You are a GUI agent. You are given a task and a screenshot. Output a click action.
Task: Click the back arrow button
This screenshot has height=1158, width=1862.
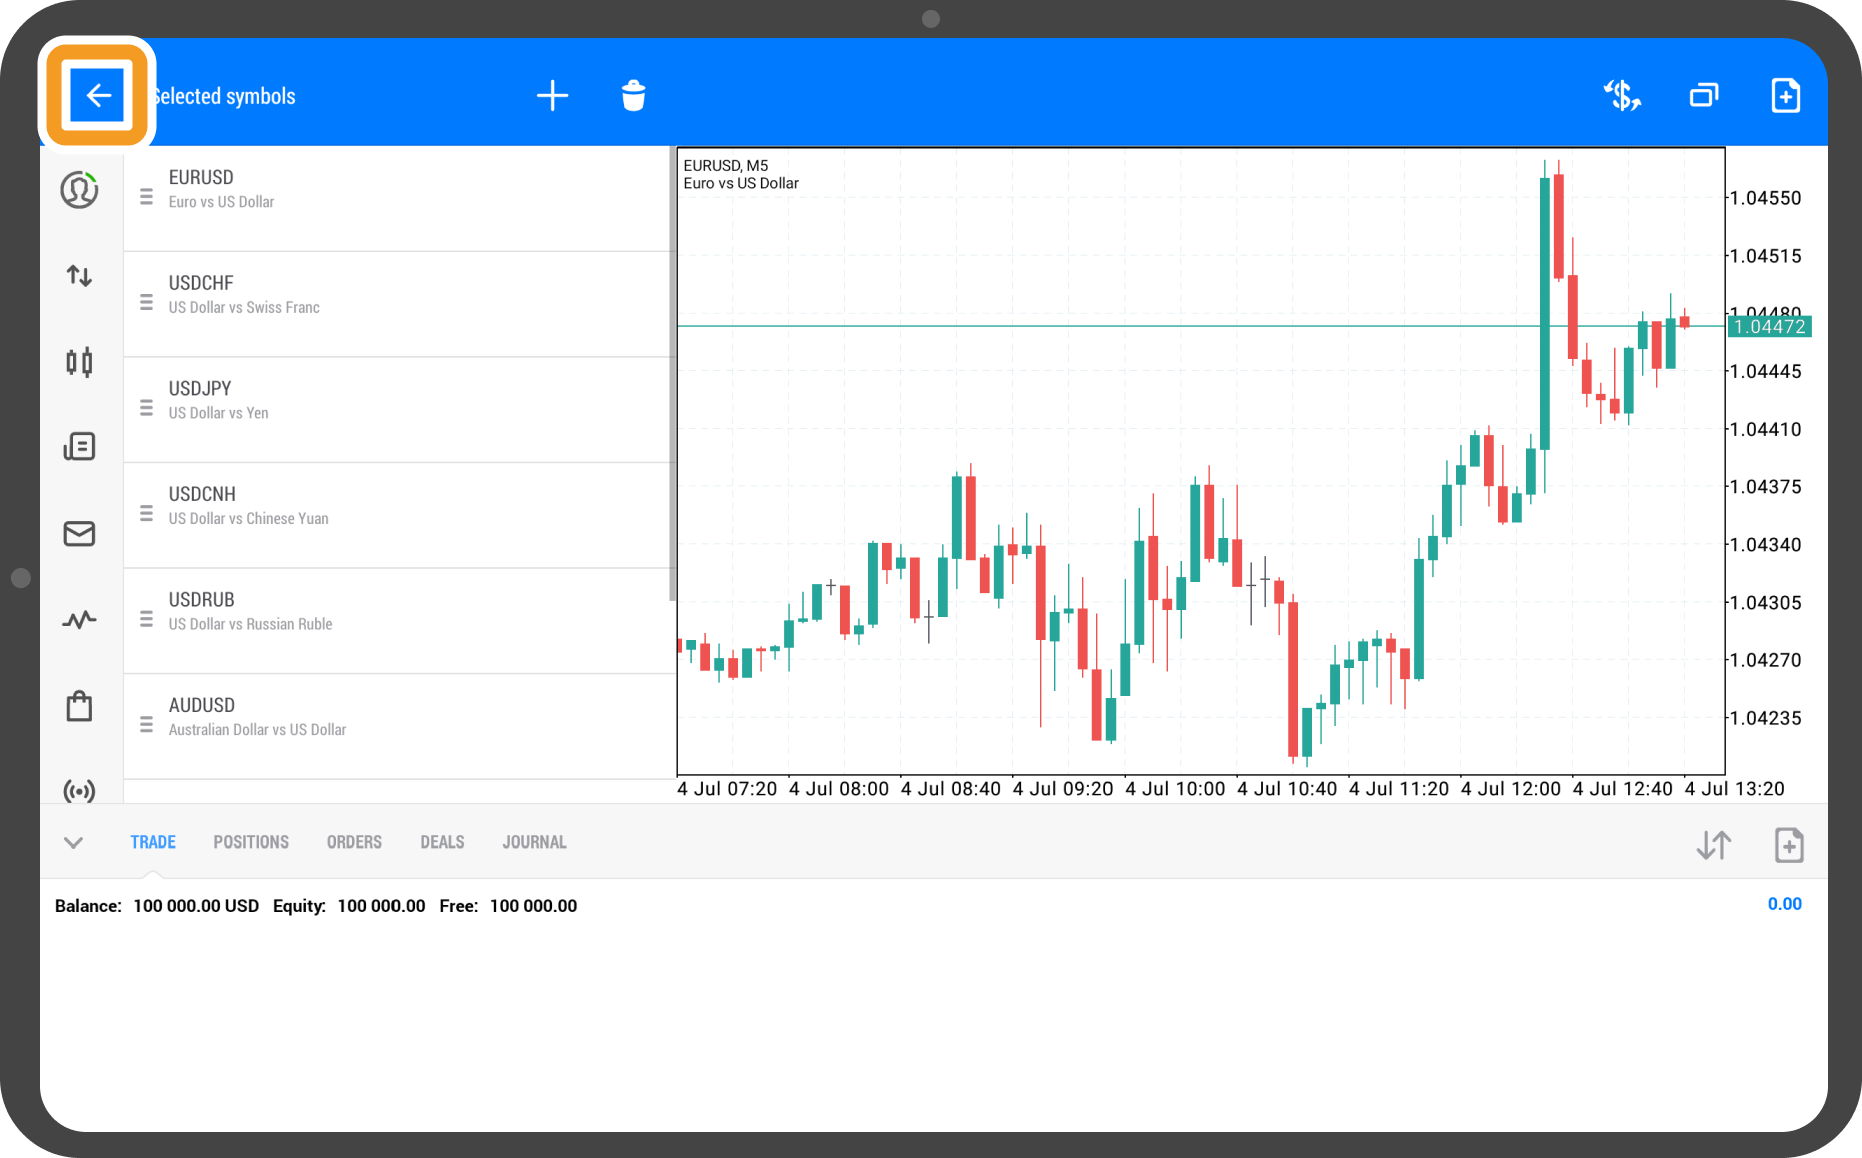tap(97, 96)
